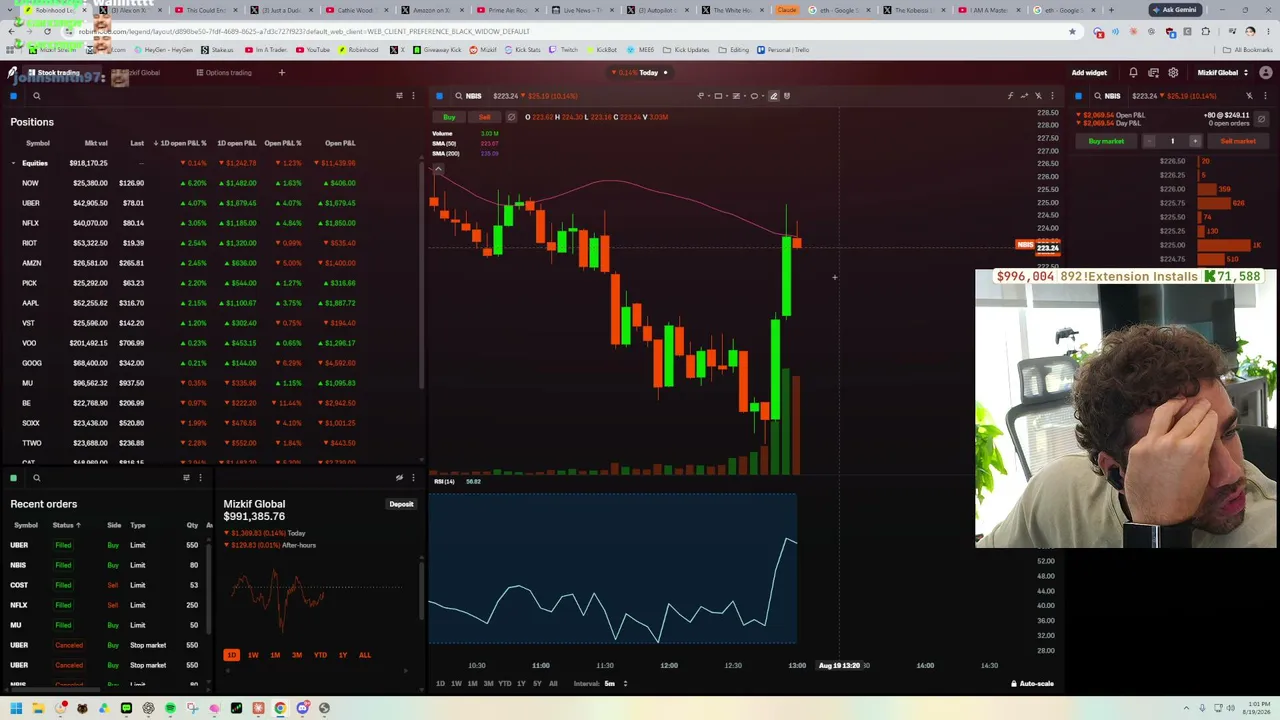Viewport: 1280px width, 720px height.
Task: Open the account chart widget three-dot menu
Action: (413, 478)
